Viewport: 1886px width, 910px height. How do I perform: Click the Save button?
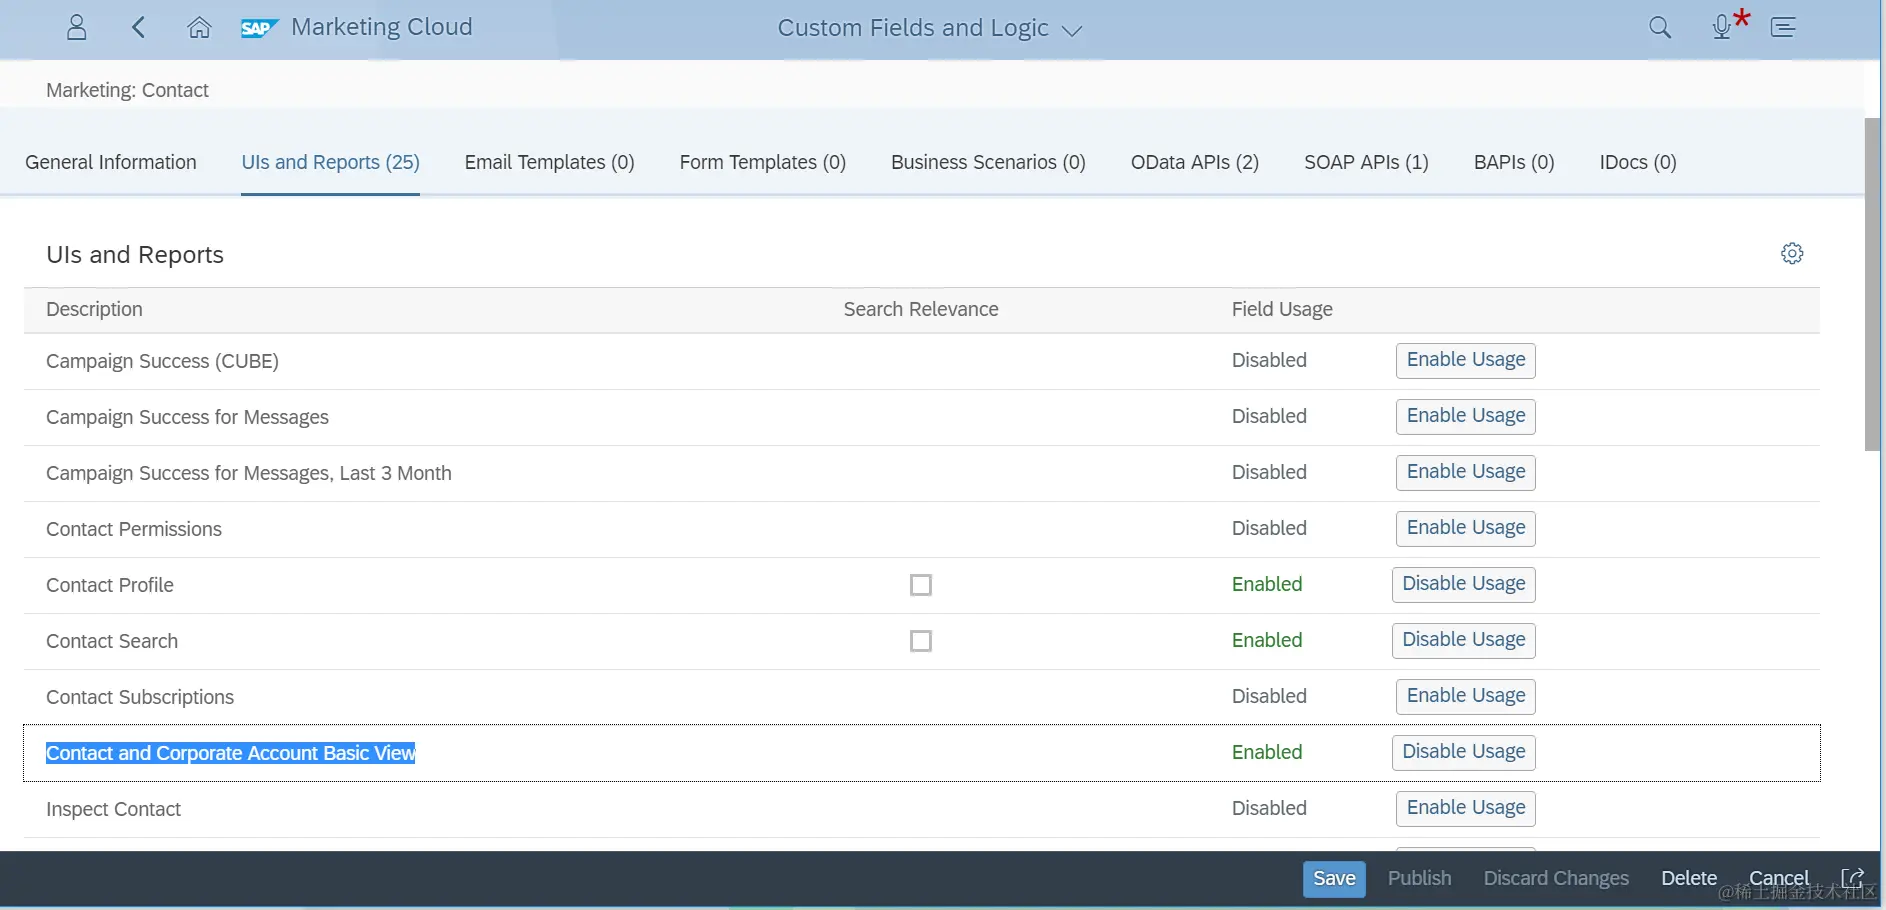click(x=1334, y=878)
